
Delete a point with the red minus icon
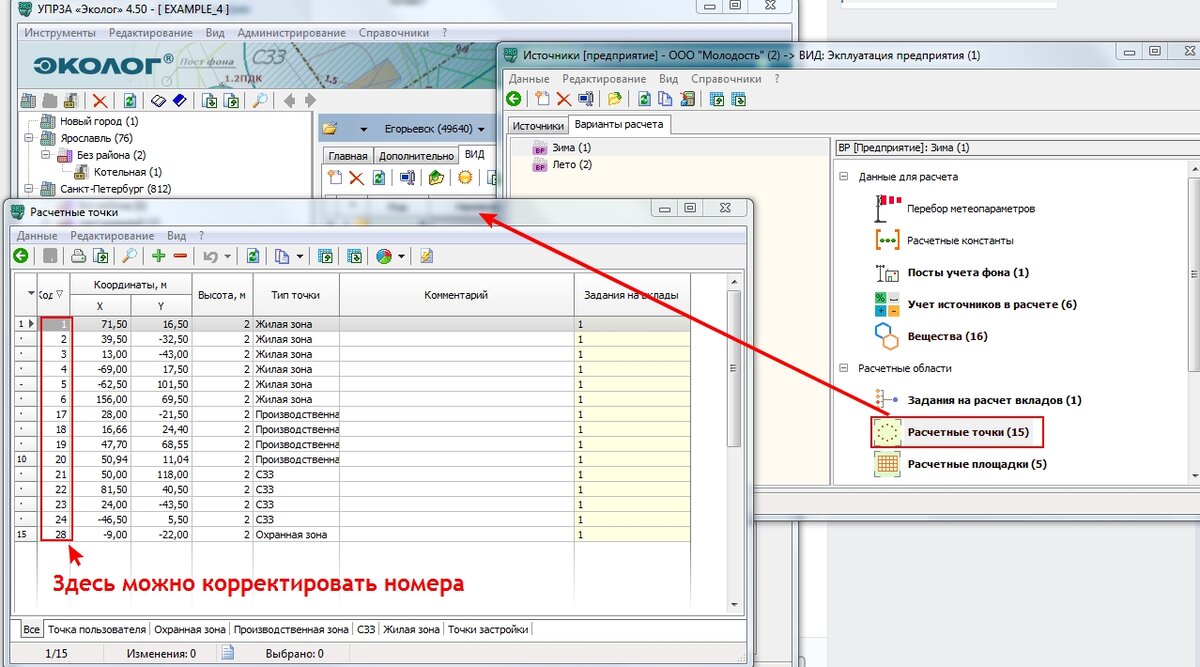(x=181, y=256)
